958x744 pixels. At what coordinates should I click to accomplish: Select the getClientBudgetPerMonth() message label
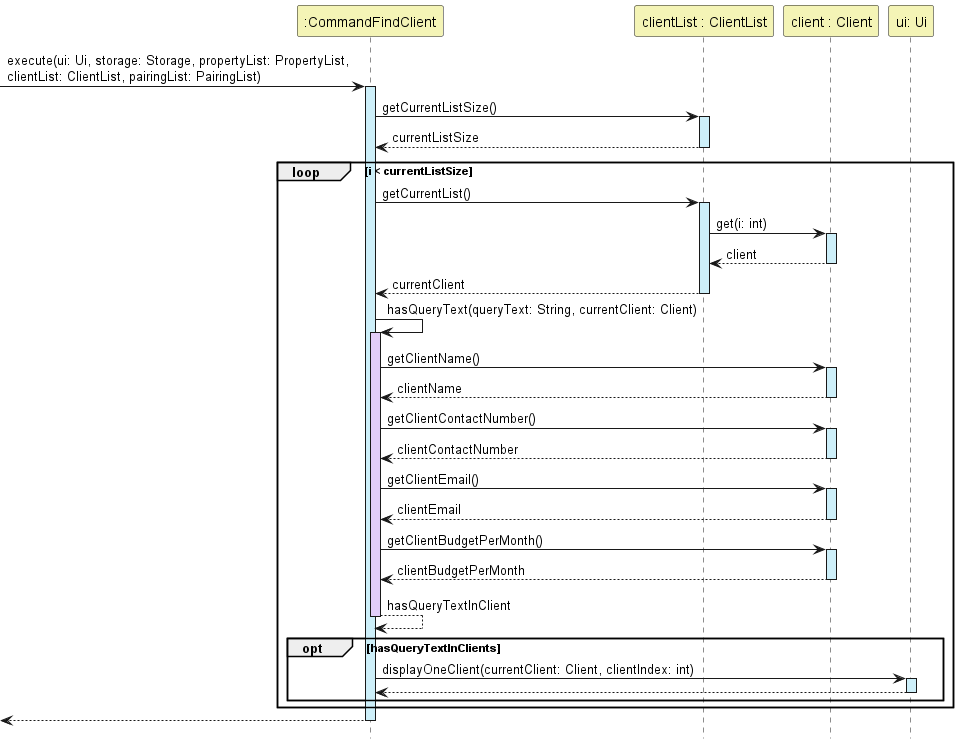pos(465,541)
